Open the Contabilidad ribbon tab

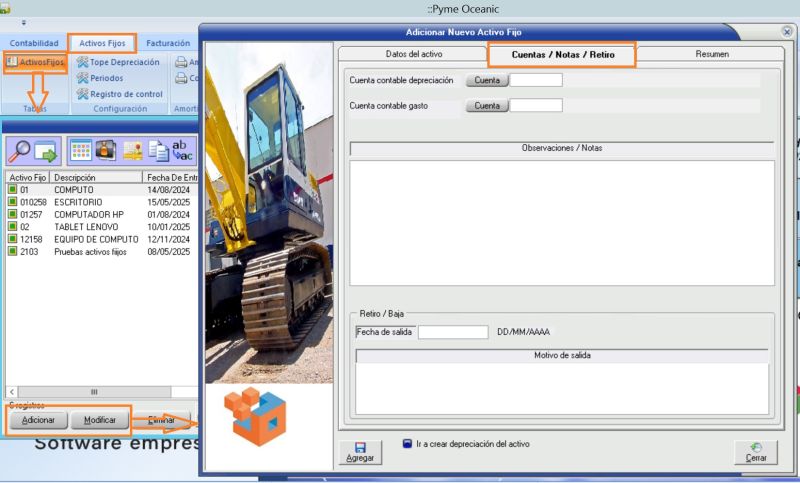(34, 43)
